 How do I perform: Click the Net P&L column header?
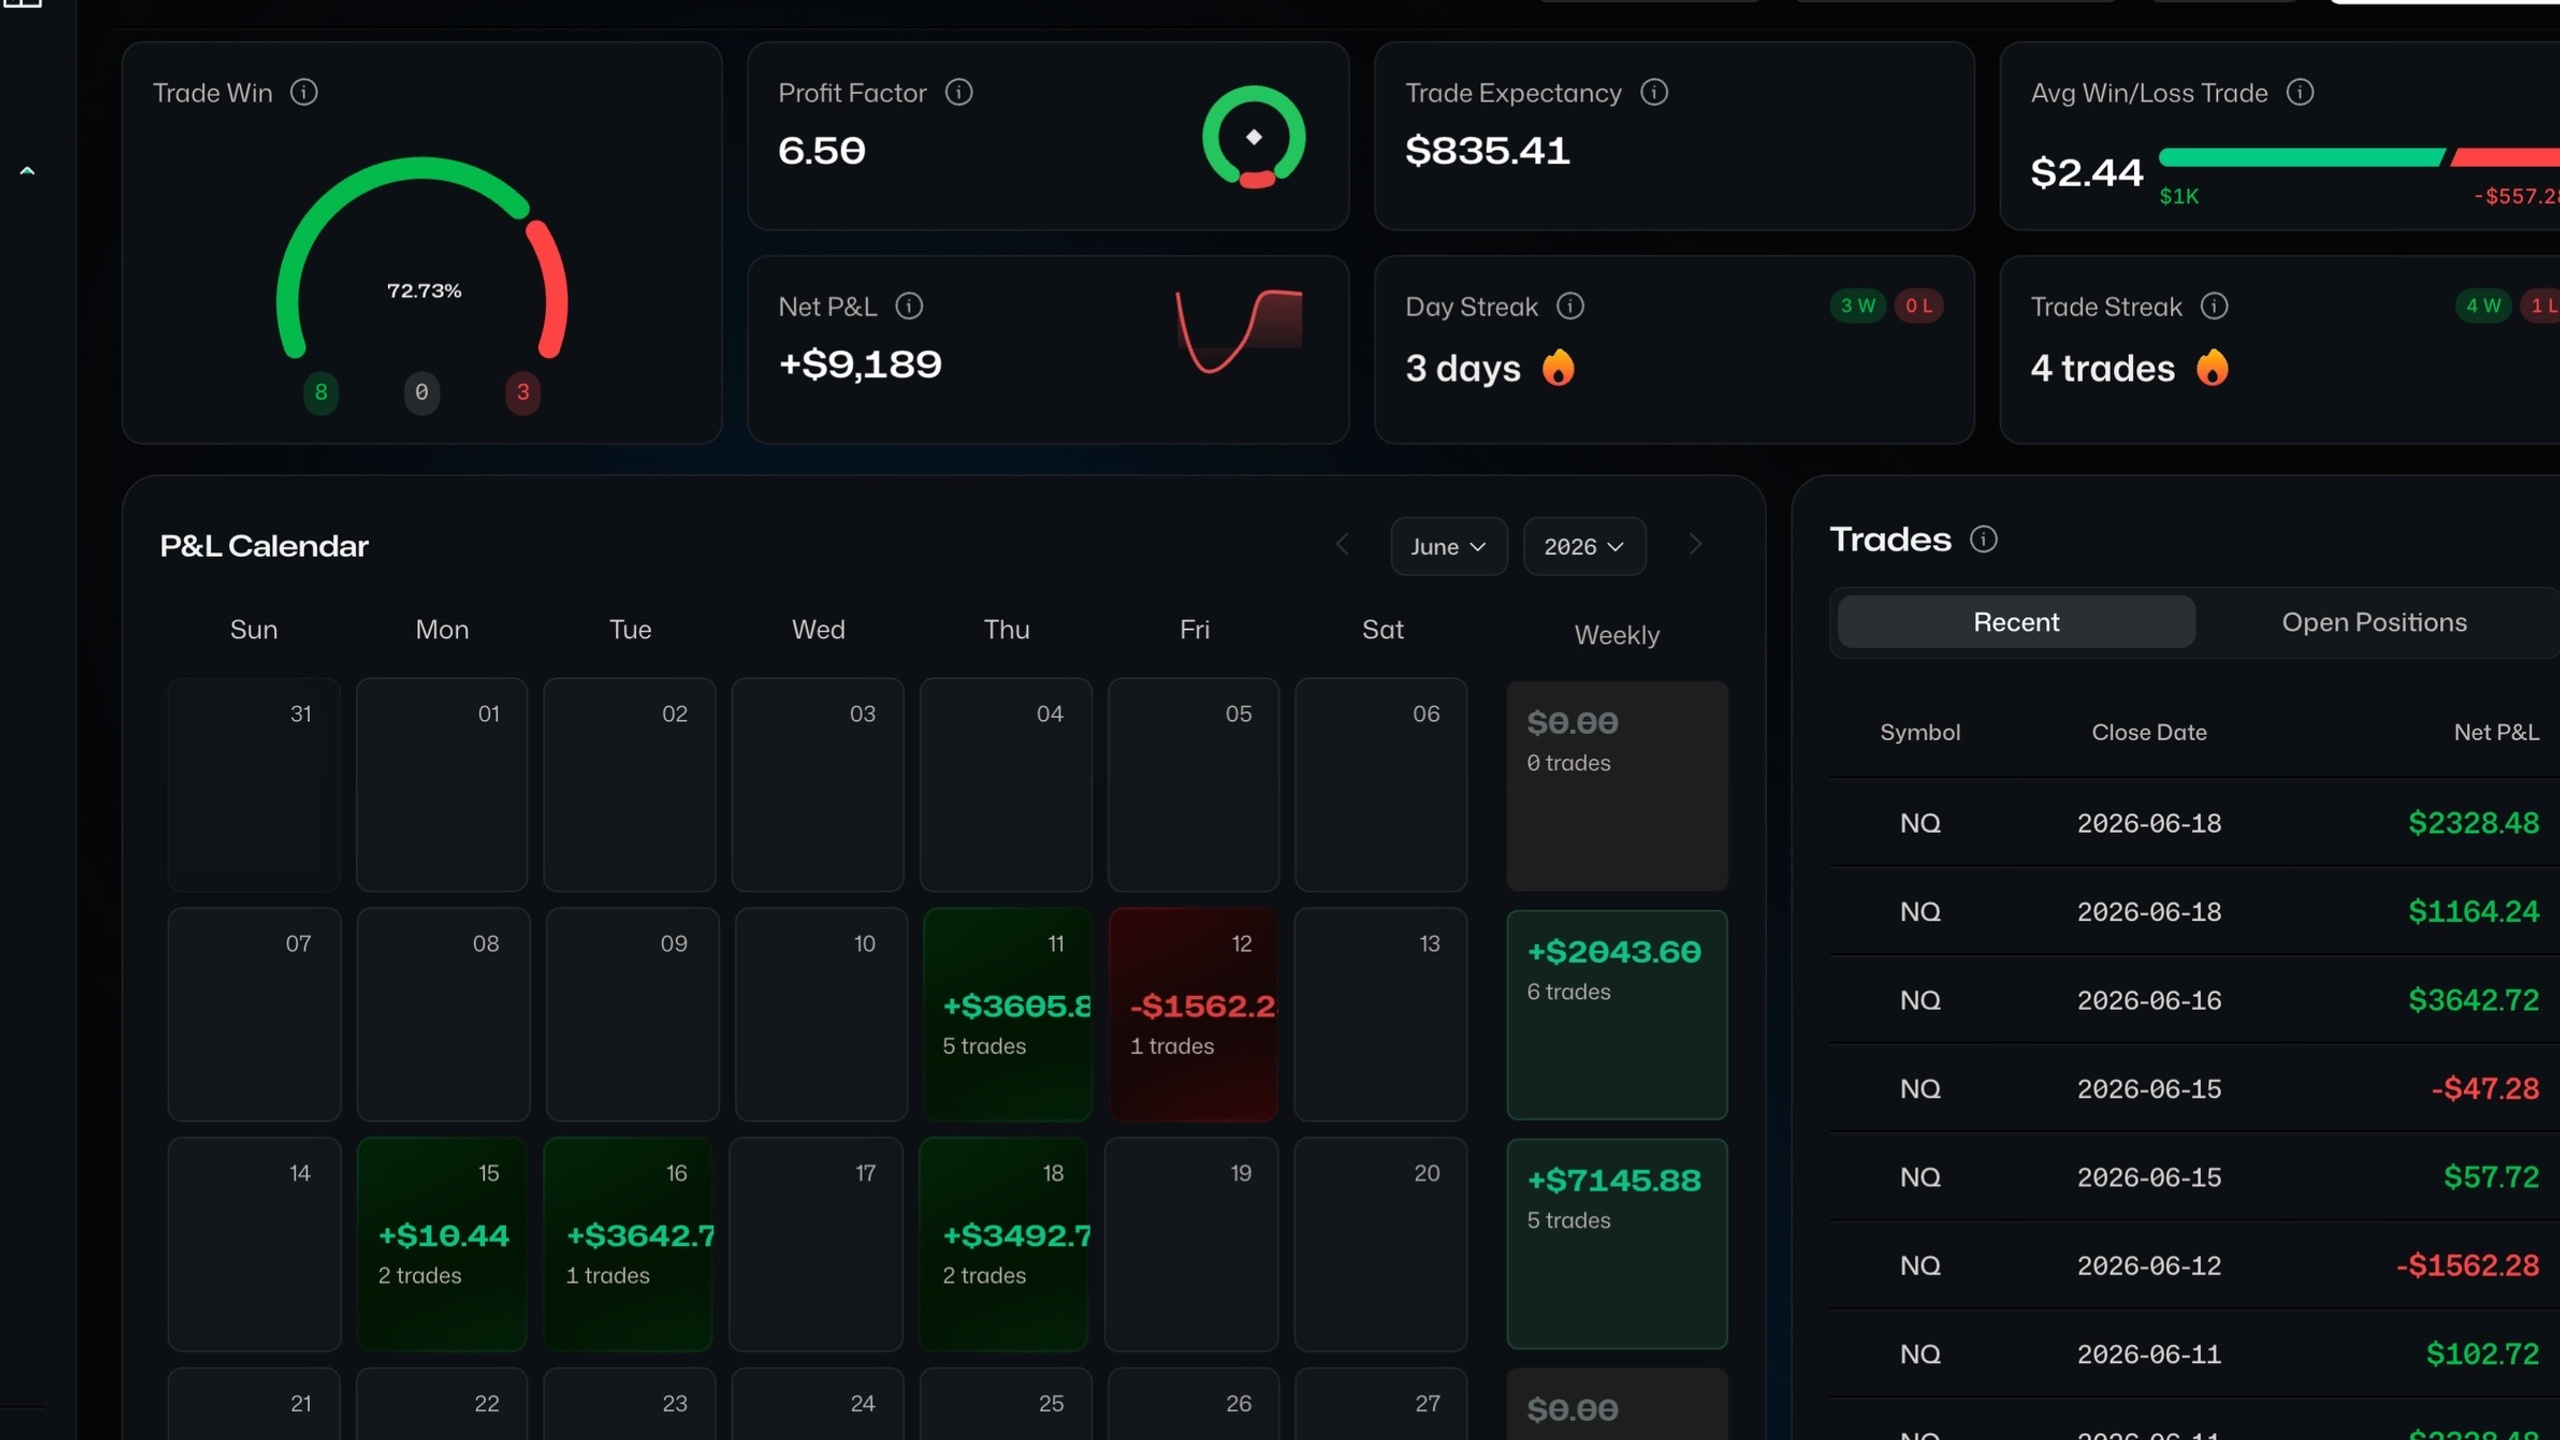click(x=2496, y=732)
